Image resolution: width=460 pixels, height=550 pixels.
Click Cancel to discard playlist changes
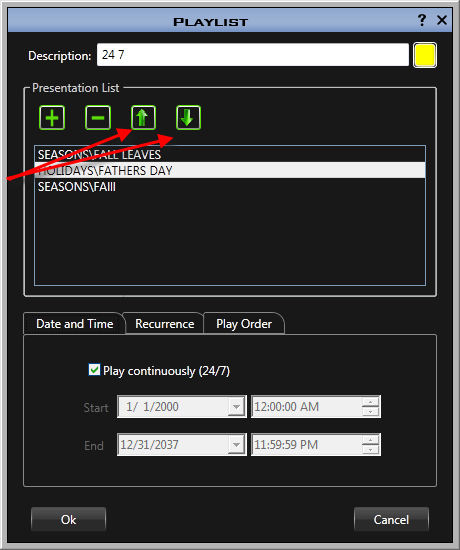391,519
